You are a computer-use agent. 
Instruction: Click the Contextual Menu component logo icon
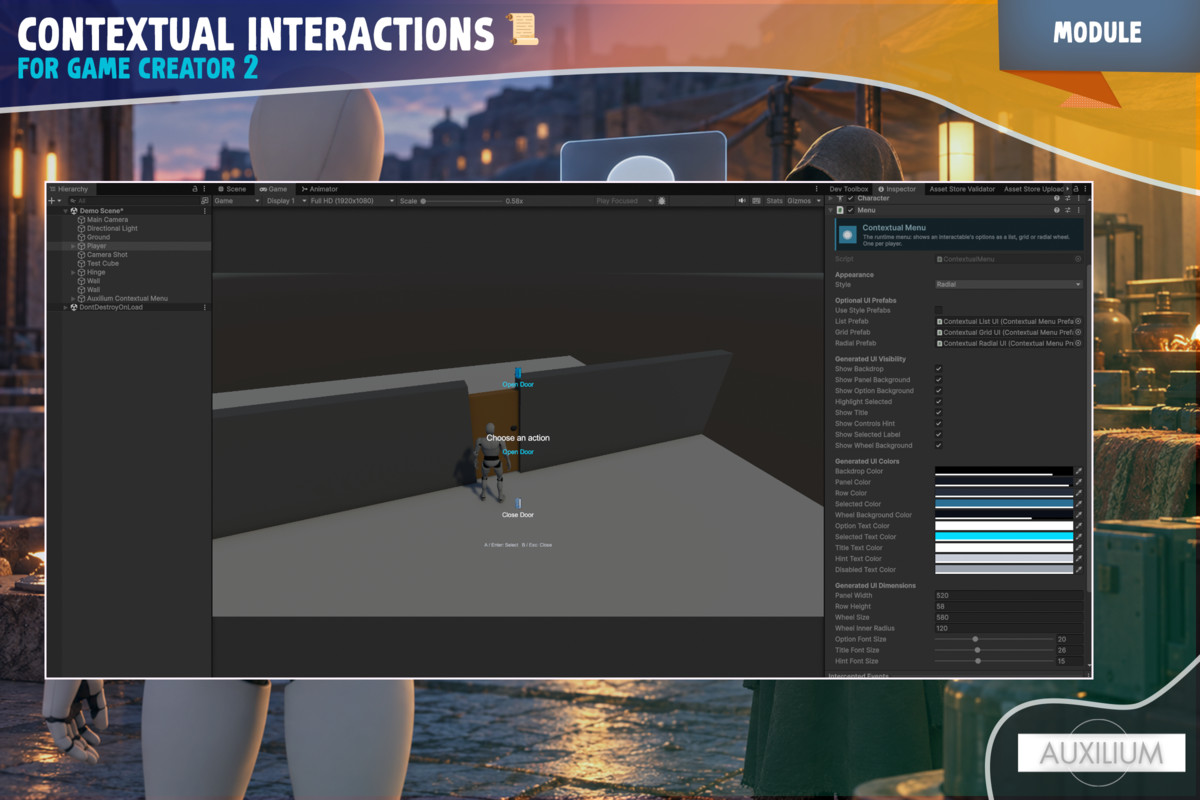click(x=848, y=235)
